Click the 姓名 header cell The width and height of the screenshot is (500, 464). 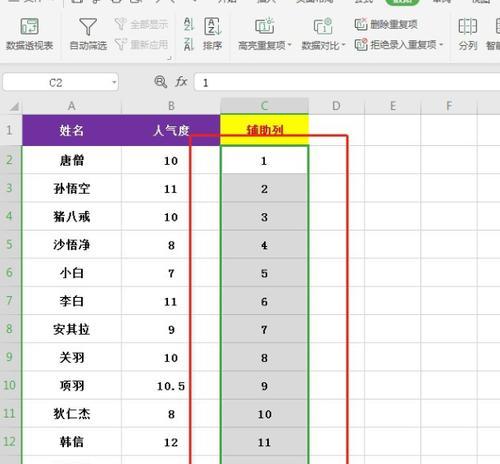pos(72,130)
